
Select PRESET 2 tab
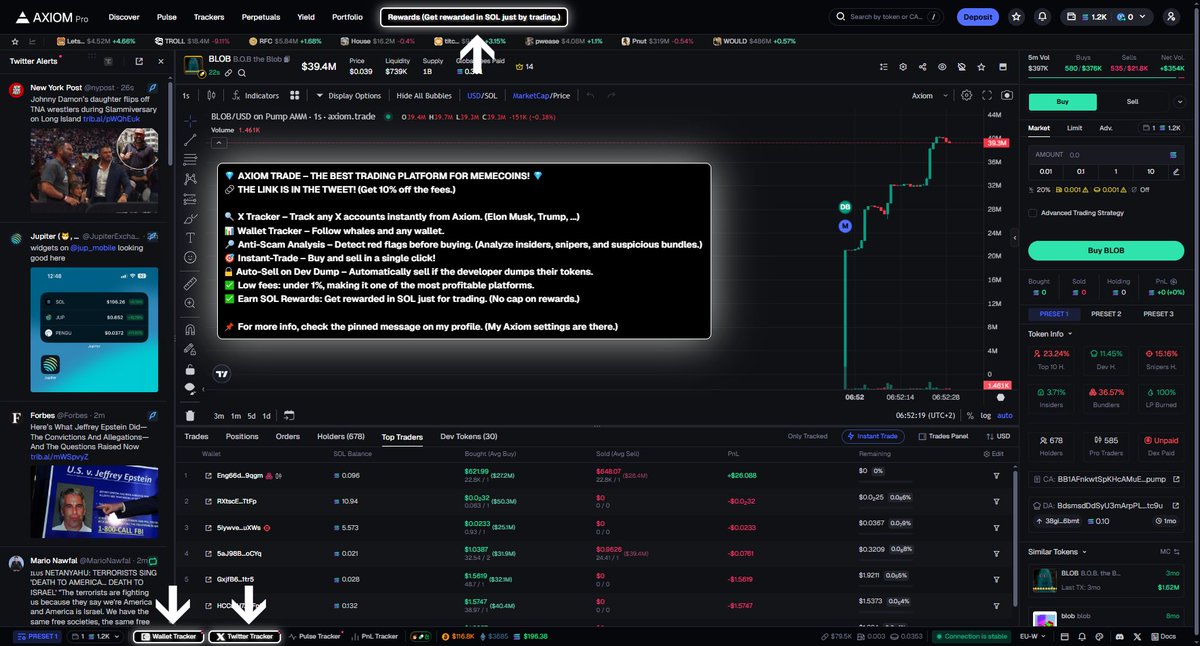(x=1106, y=314)
